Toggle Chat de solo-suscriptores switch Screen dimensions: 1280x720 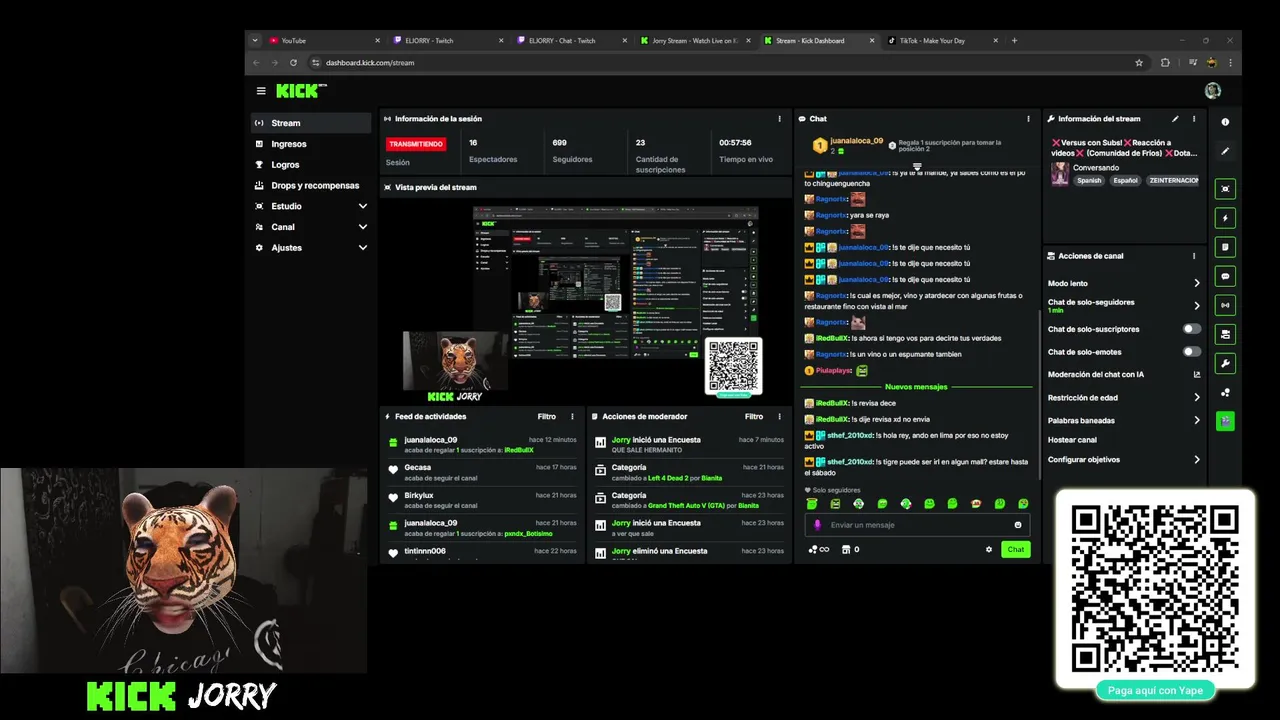pos(1192,329)
